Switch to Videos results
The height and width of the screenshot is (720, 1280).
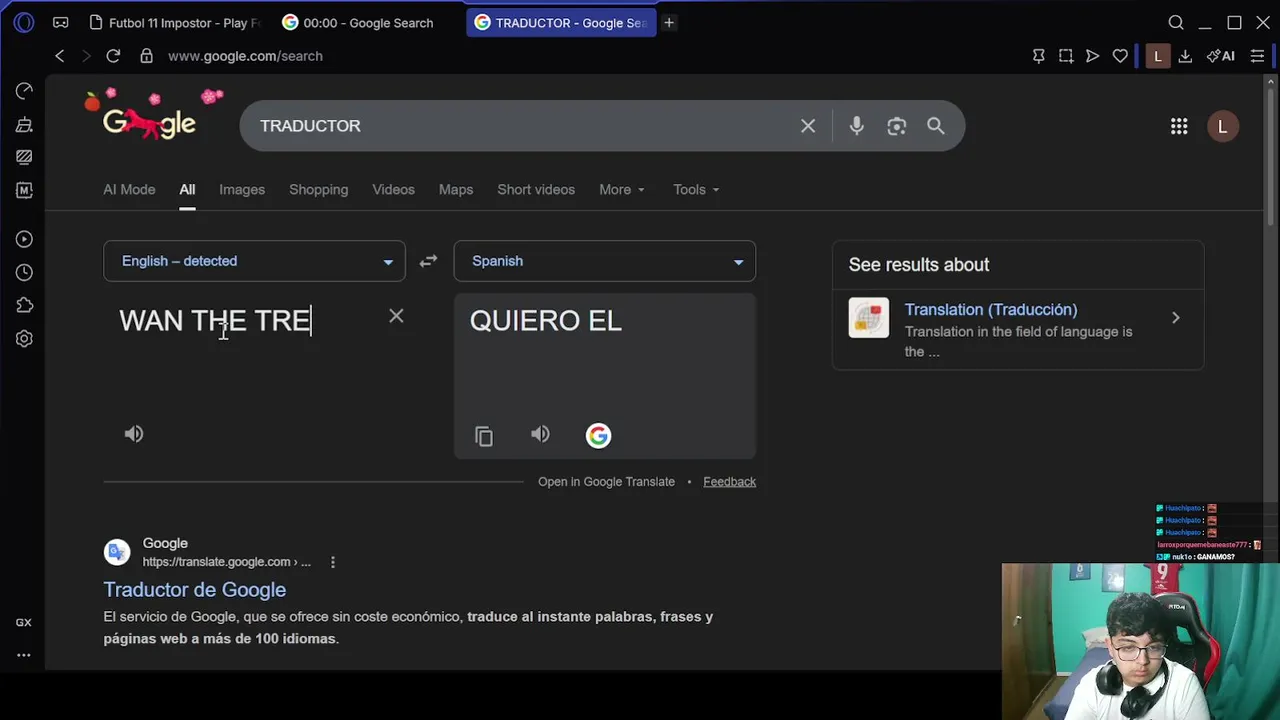(393, 189)
